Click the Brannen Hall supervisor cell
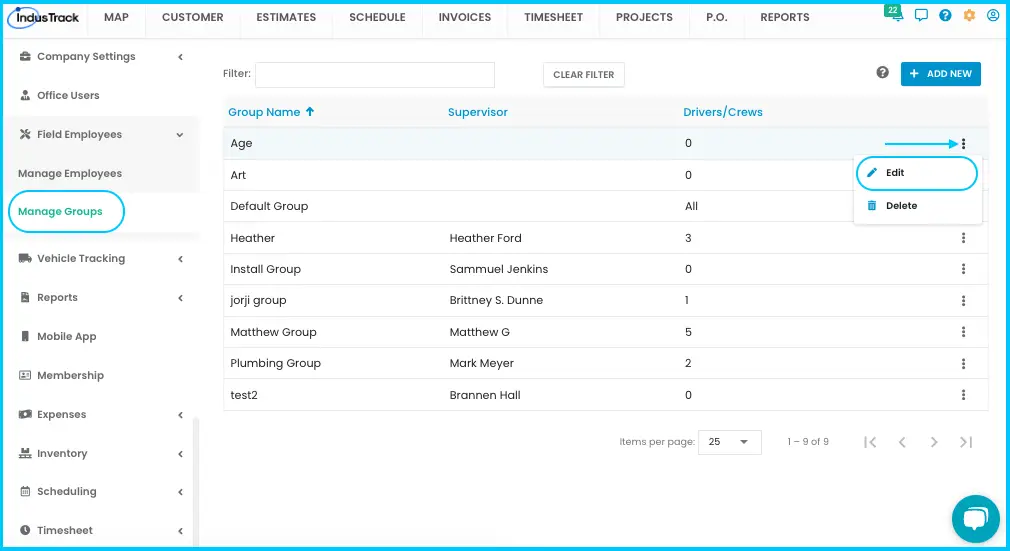Screen dimensions: 1010x551 point(485,395)
